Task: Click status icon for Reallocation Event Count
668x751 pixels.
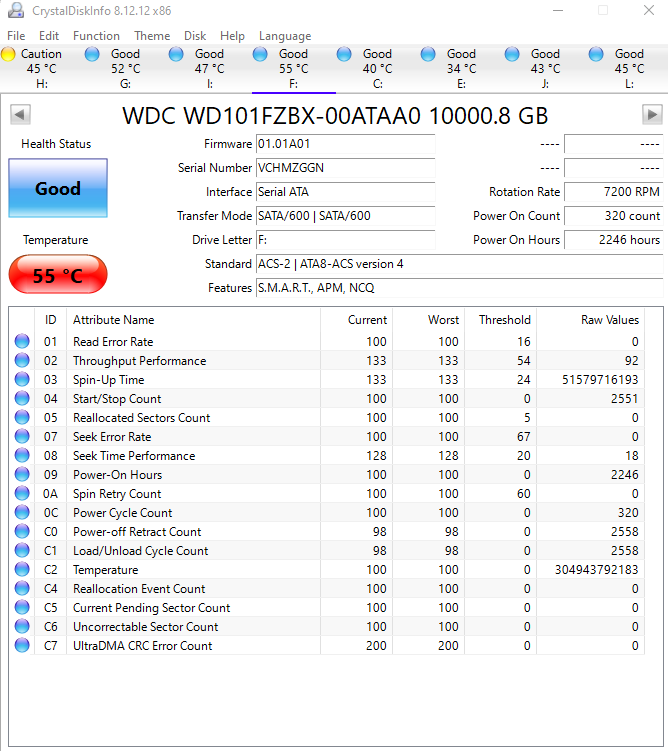Action: [22, 588]
